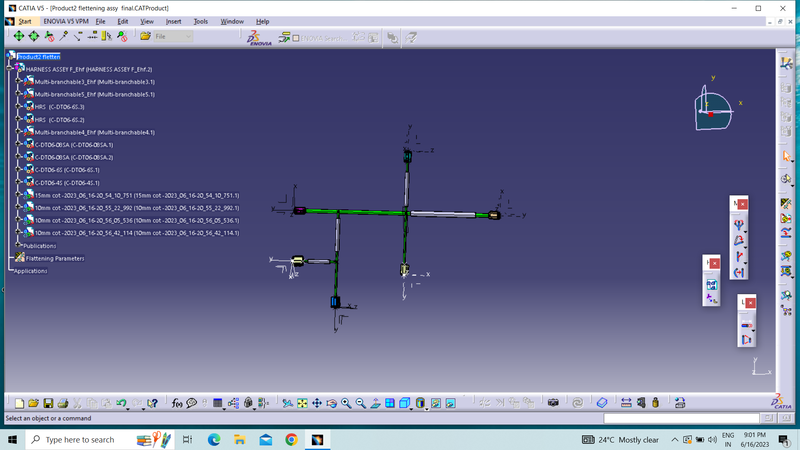The image size is (800, 450).
Task: Click the ENOVIA logo icon
Action: [x=259, y=38]
